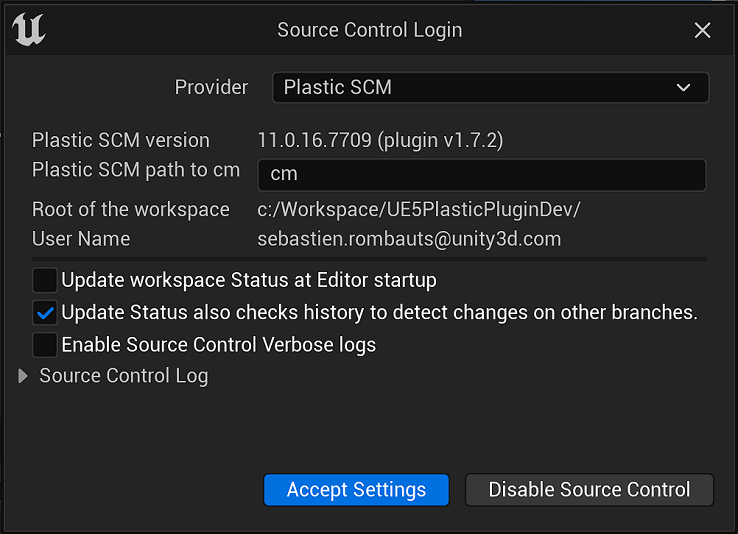Click the Unreal Engine logo icon
Viewport: 738px width, 534px height.
point(29,30)
